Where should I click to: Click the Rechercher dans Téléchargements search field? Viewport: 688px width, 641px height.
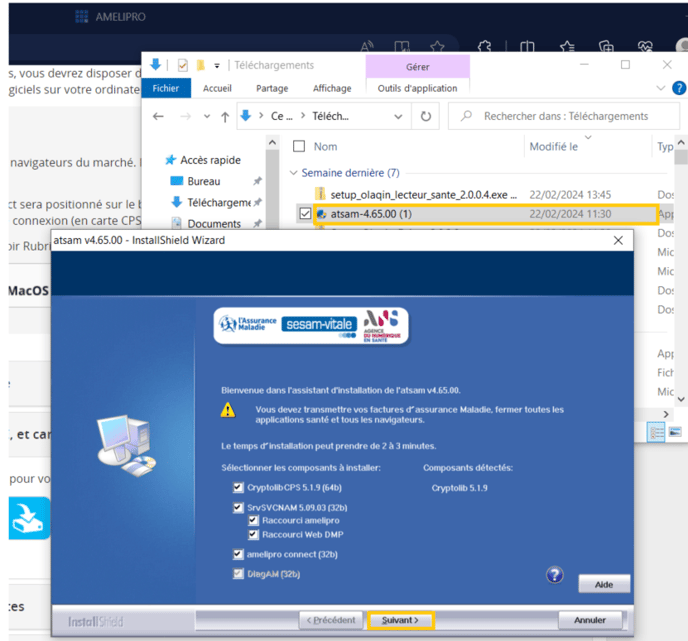point(568,116)
